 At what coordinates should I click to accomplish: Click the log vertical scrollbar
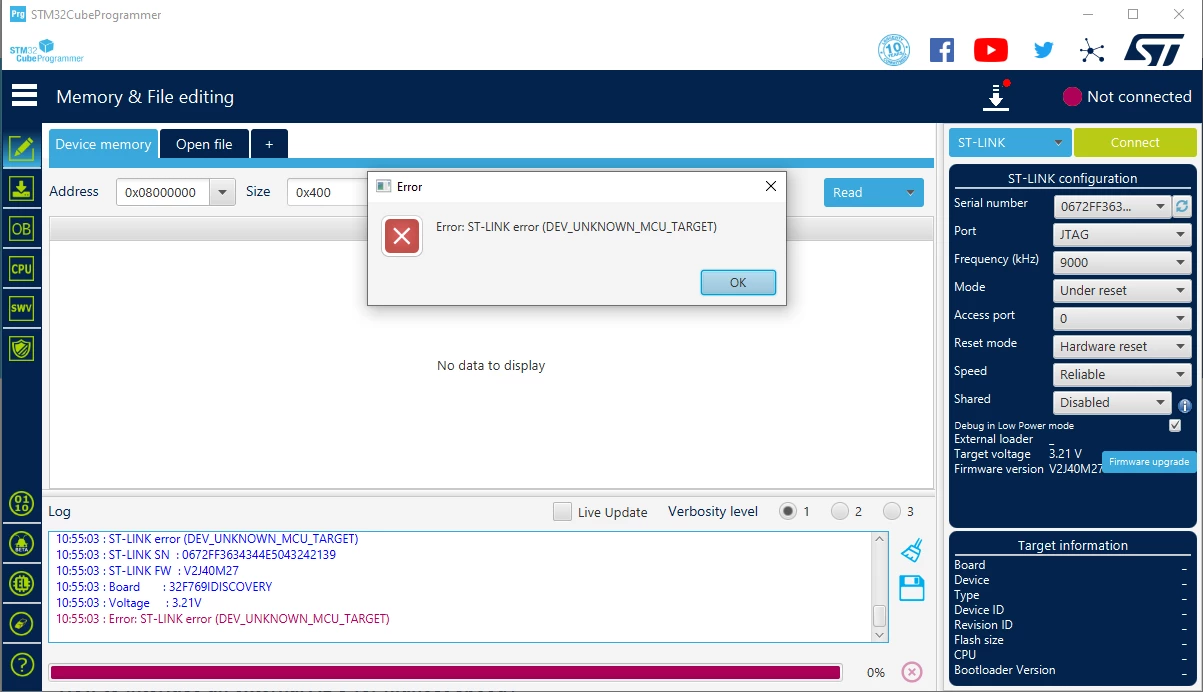click(x=880, y=587)
